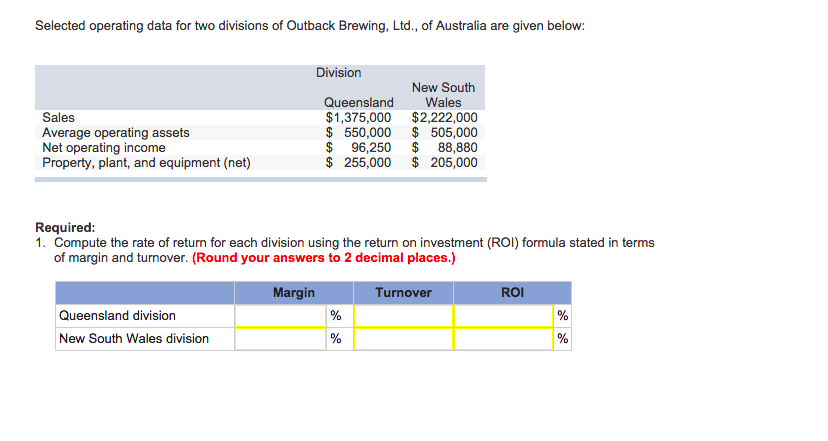Click New South Wales operating assets $505,000

[444, 133]
